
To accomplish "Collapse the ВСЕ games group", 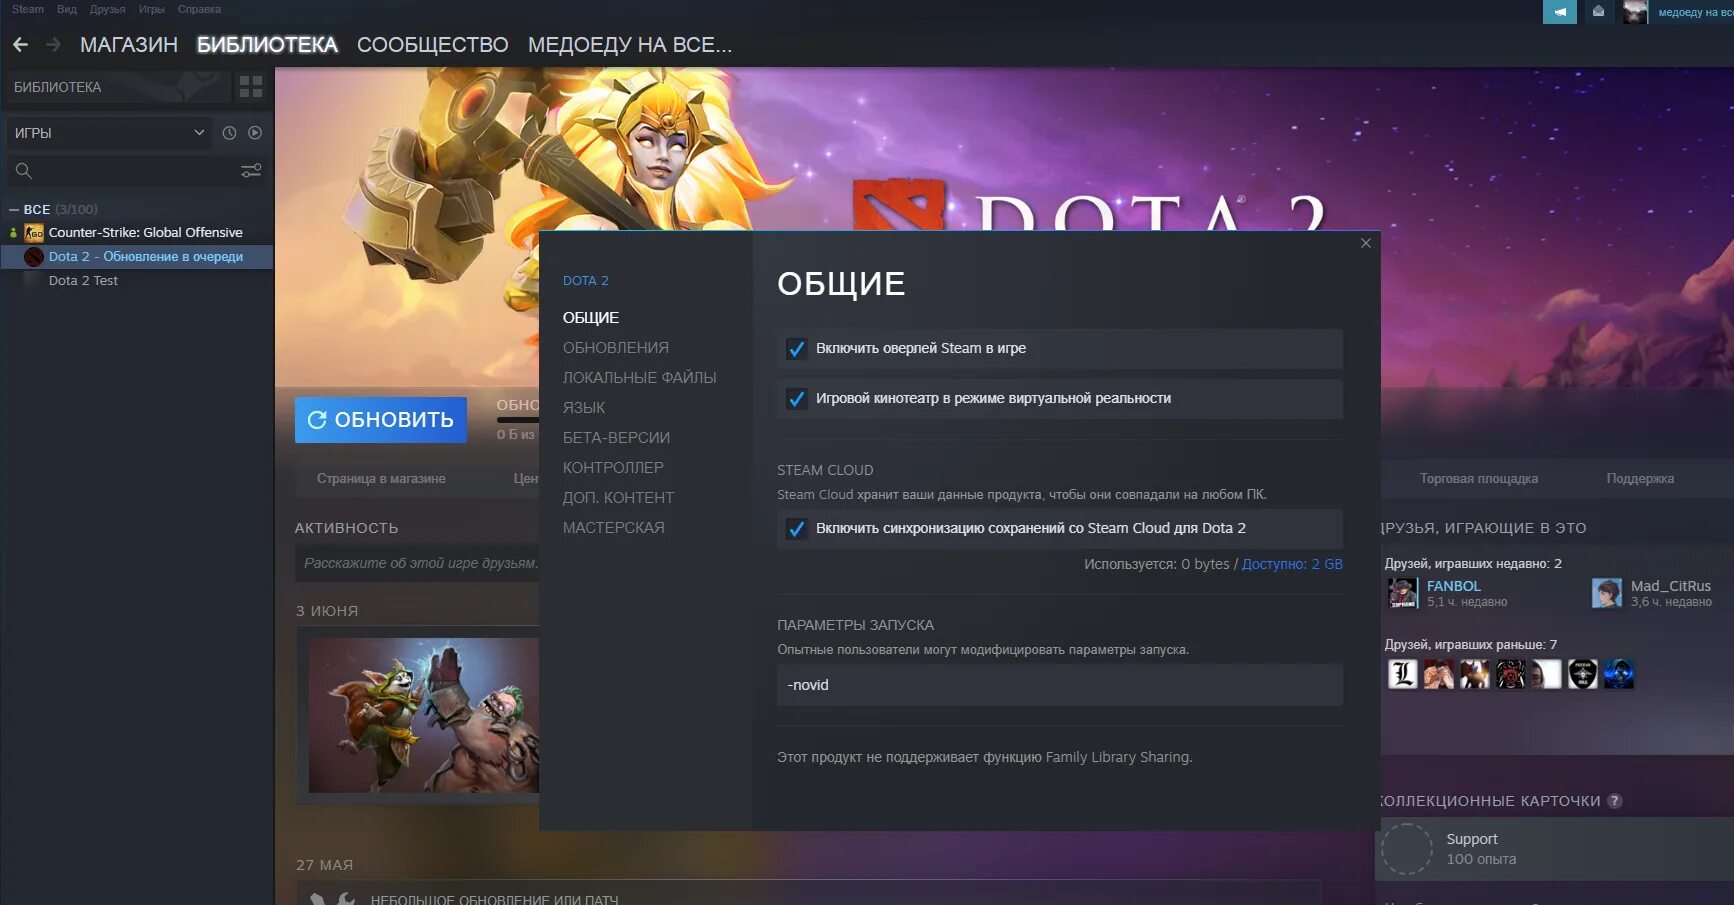I will (x=14, y=210).
